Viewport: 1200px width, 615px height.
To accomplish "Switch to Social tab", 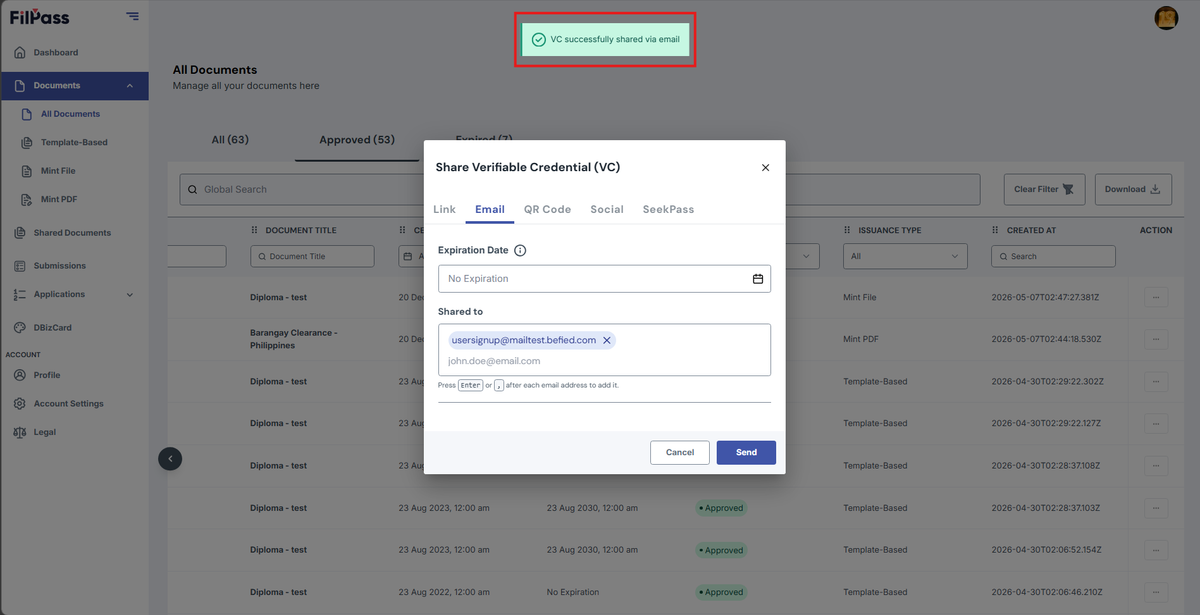I will click(x=607, y=209).
